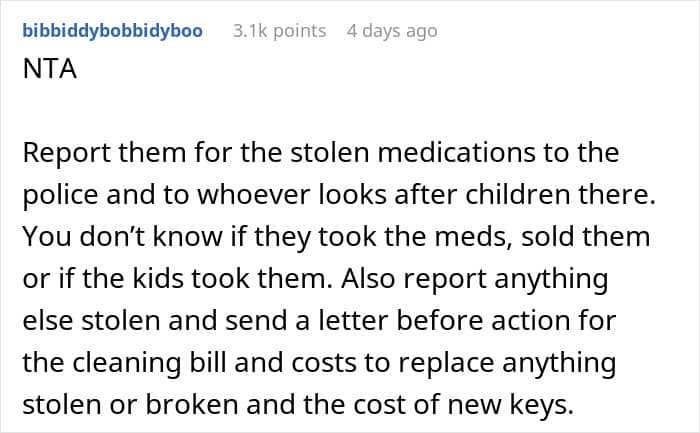Open the 4 days ago timestamp permalink
Screen dimensions: 700x433
tap(392, 31)
